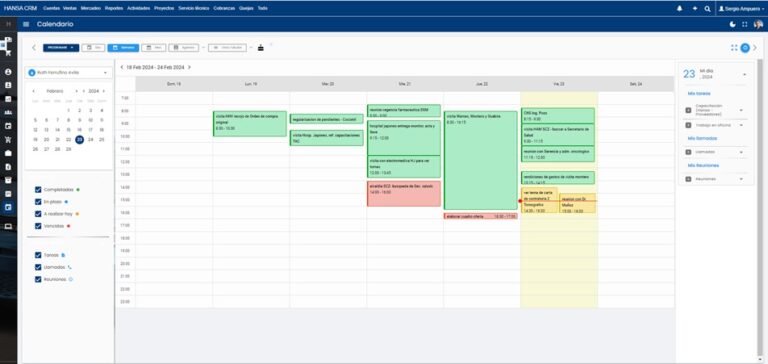This screenshot has width=768, height=364.
Task: Uncheck the Tareas checkbox
Action: [38, 255]
